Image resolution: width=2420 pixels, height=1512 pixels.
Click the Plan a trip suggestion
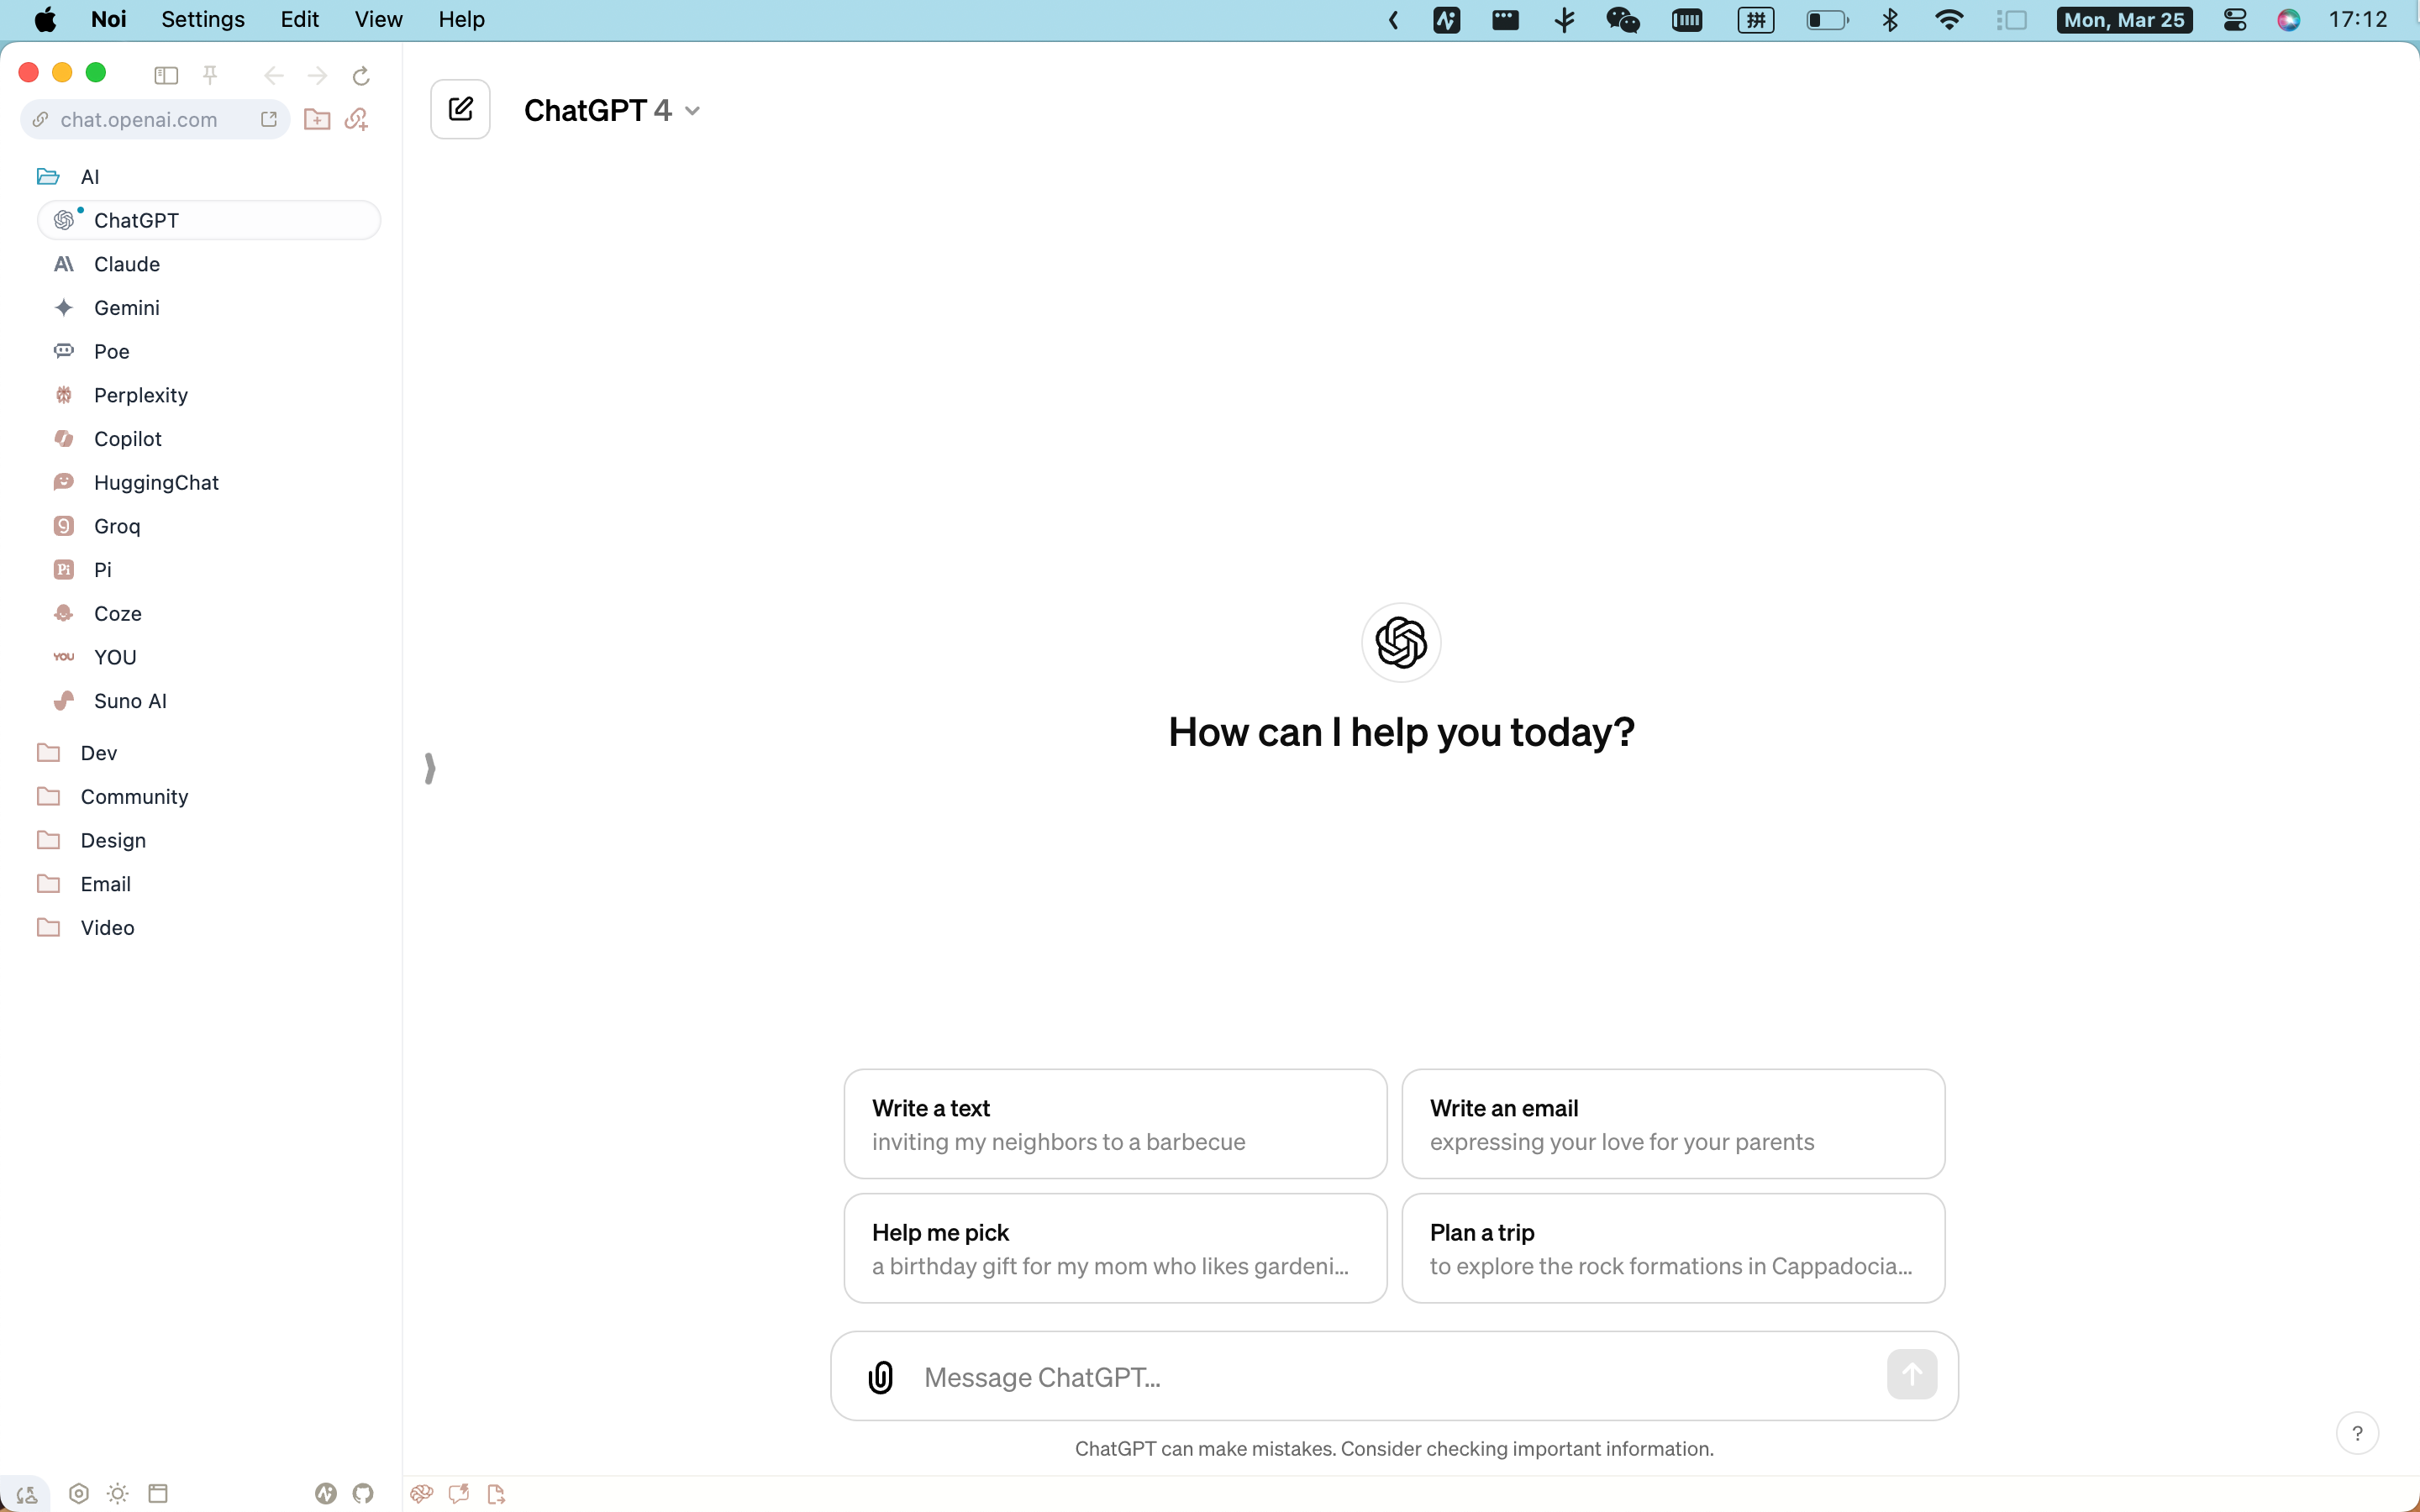tap(1672, 1247)
